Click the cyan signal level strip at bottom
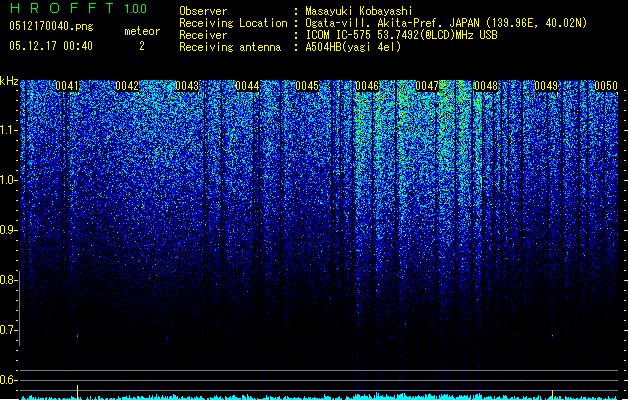 click(319, 397)
